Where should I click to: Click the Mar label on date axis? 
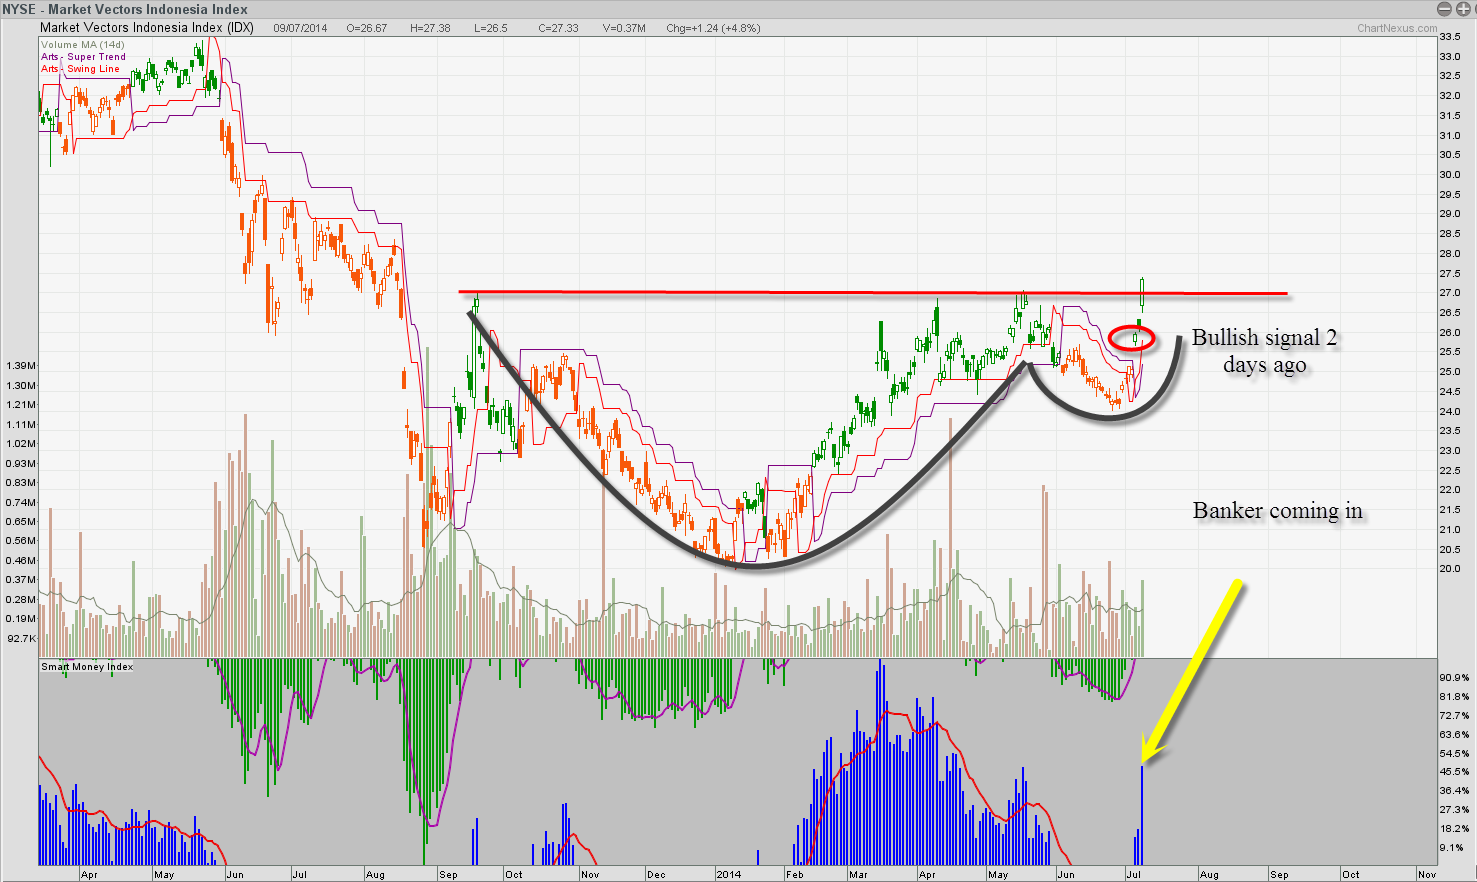click(858, 874)
